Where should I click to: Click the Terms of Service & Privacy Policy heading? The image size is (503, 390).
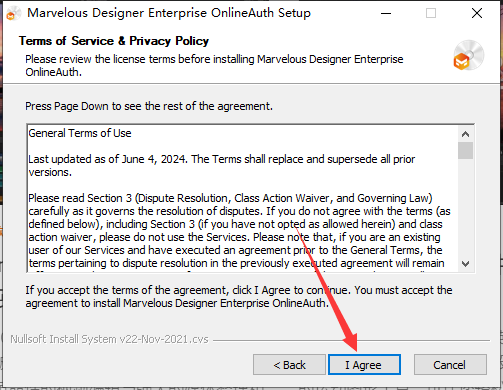tap(114, 41)
